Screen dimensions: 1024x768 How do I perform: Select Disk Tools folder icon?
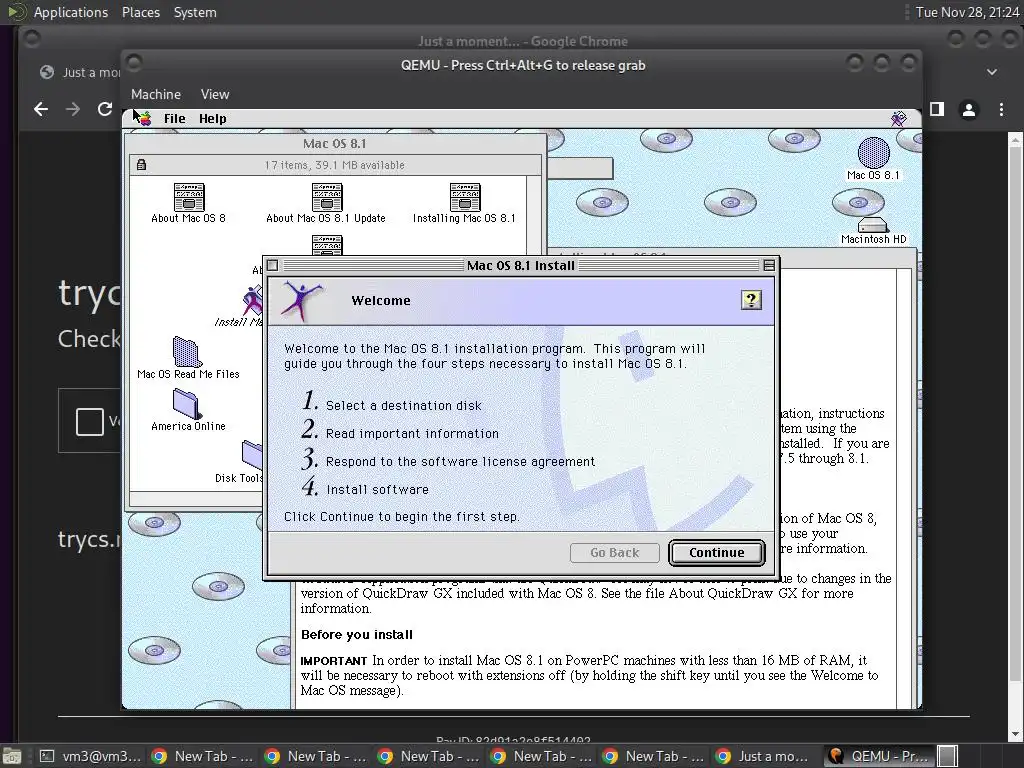click(x=252, y=455)
